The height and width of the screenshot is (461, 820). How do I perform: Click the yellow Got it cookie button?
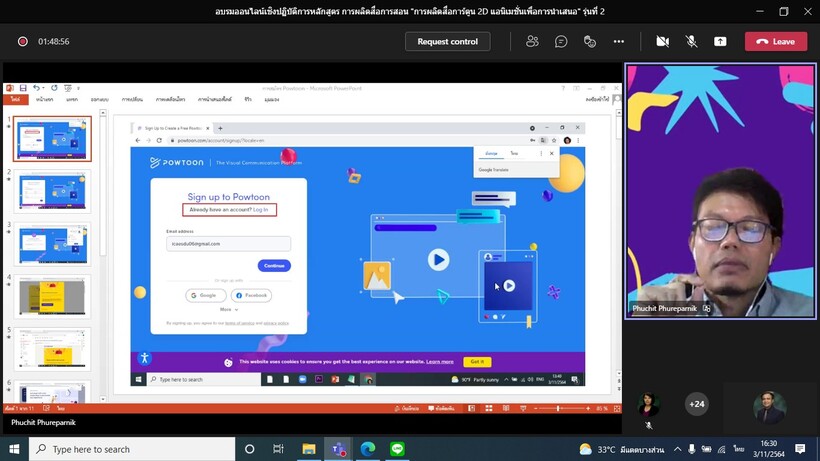(477, 362)
